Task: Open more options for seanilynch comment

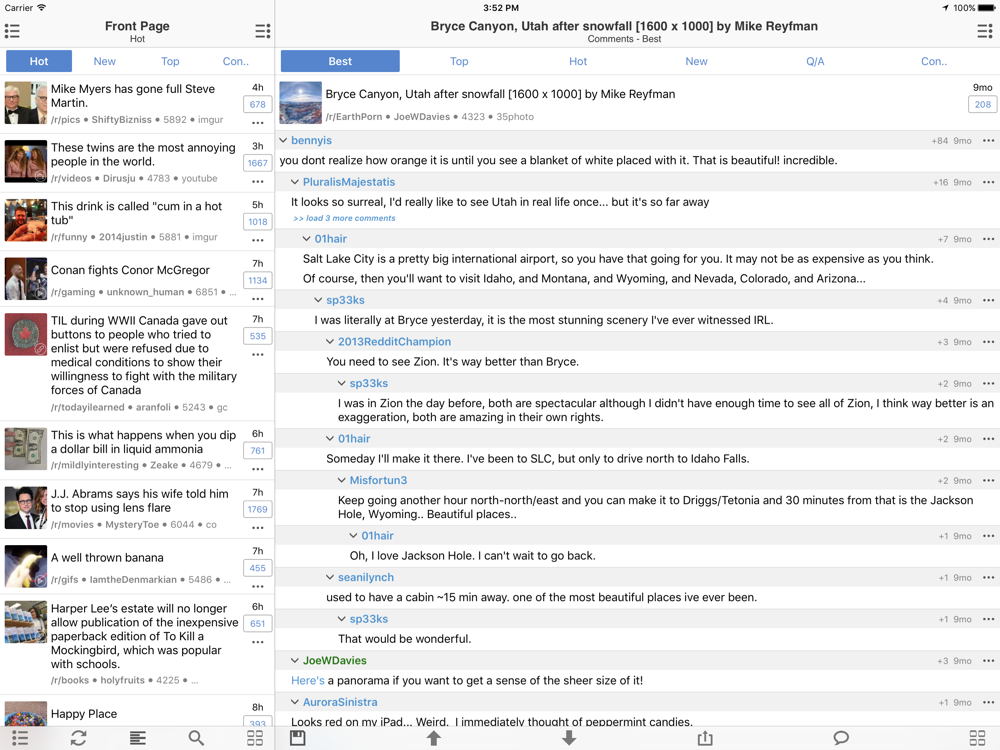Action: (x=989, y=577)
